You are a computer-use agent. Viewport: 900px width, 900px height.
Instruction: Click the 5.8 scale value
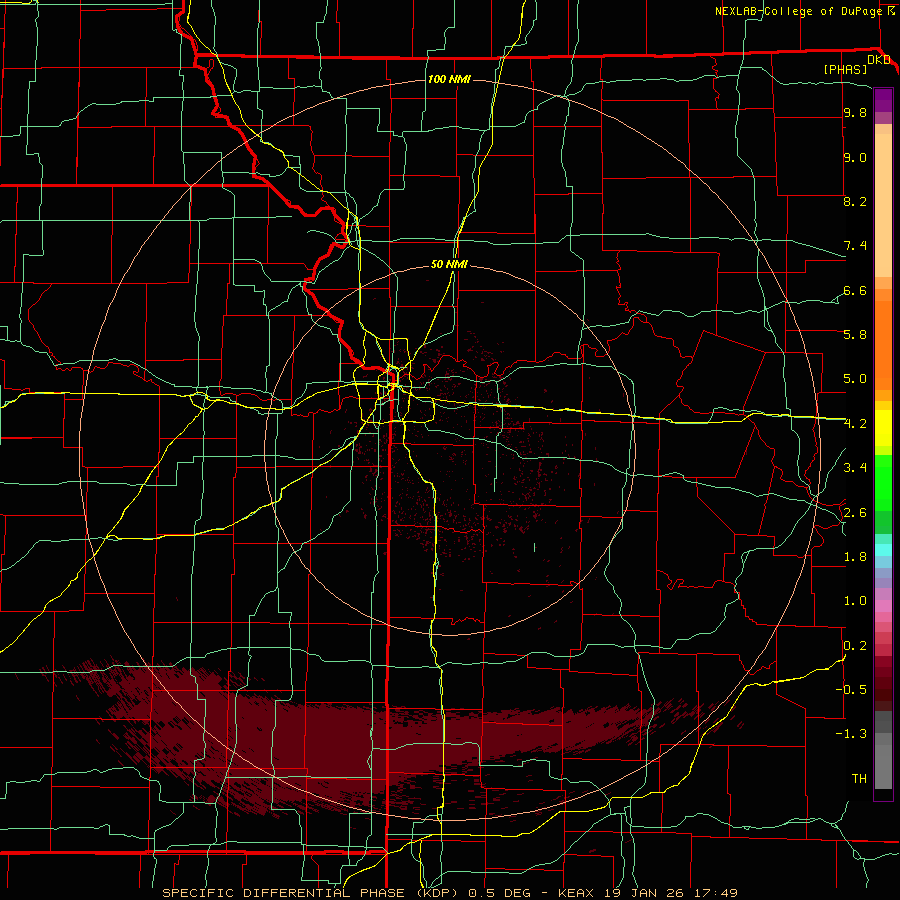pos(855,335)
